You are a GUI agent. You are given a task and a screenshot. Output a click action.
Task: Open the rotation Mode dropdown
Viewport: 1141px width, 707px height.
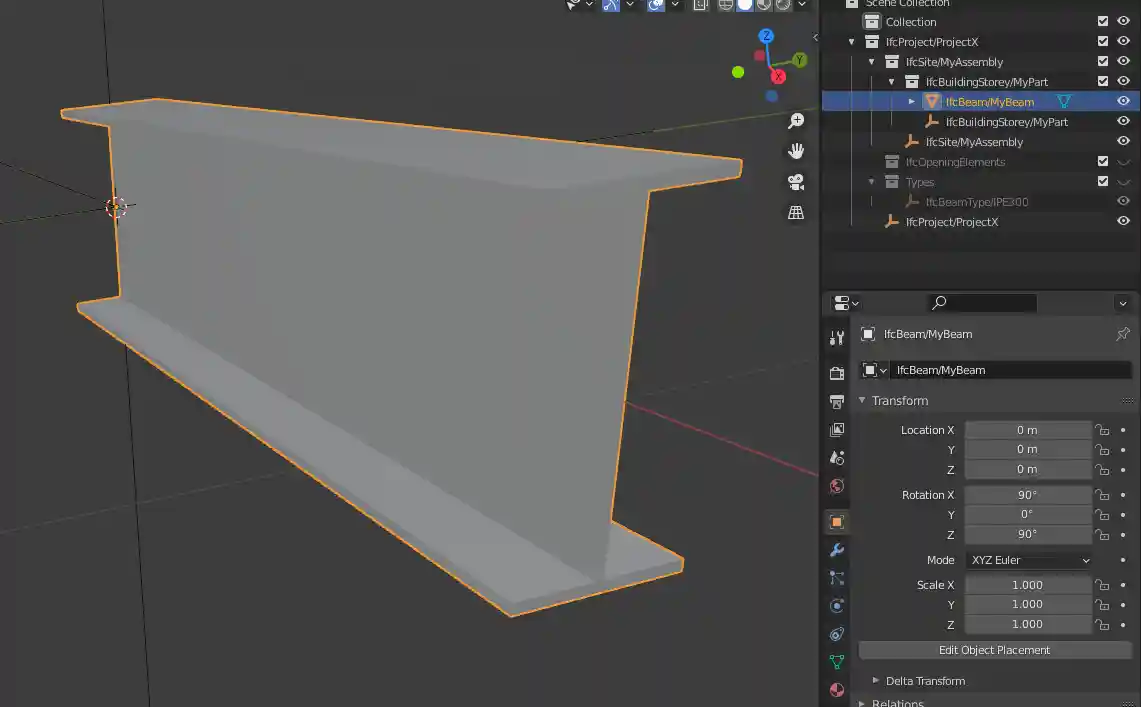[1028, 560]
